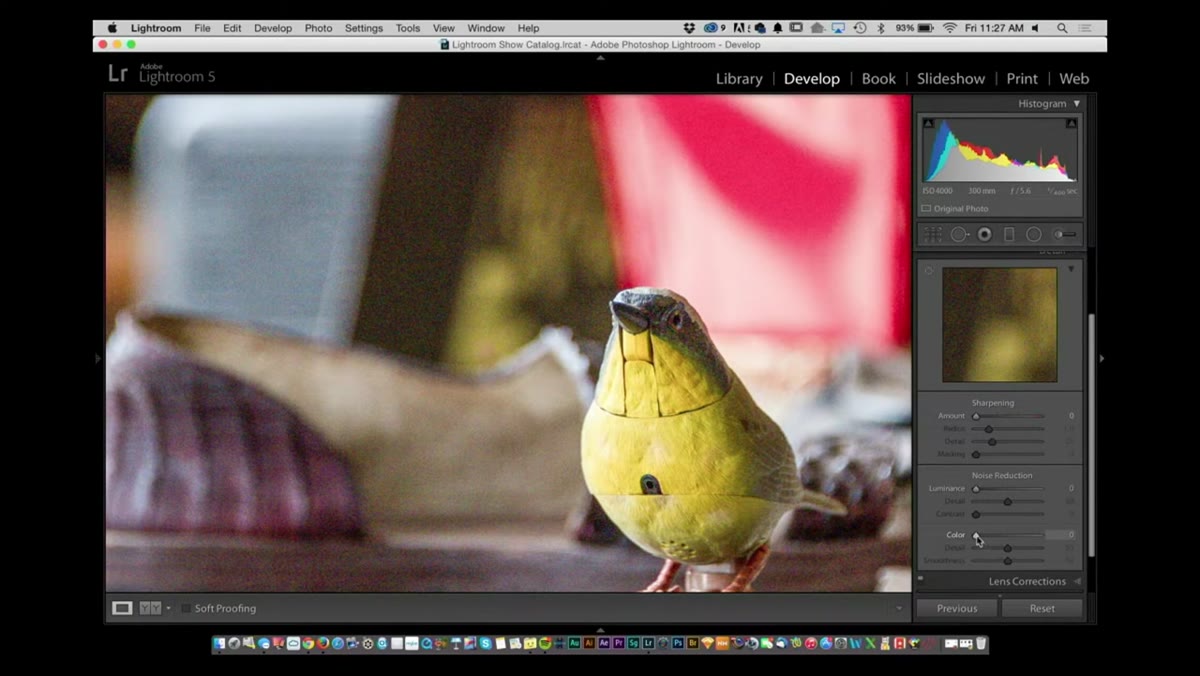Screen dimensions: 1200x676
Task: Select the Spot Removal tool
Action: click(959, 234)
